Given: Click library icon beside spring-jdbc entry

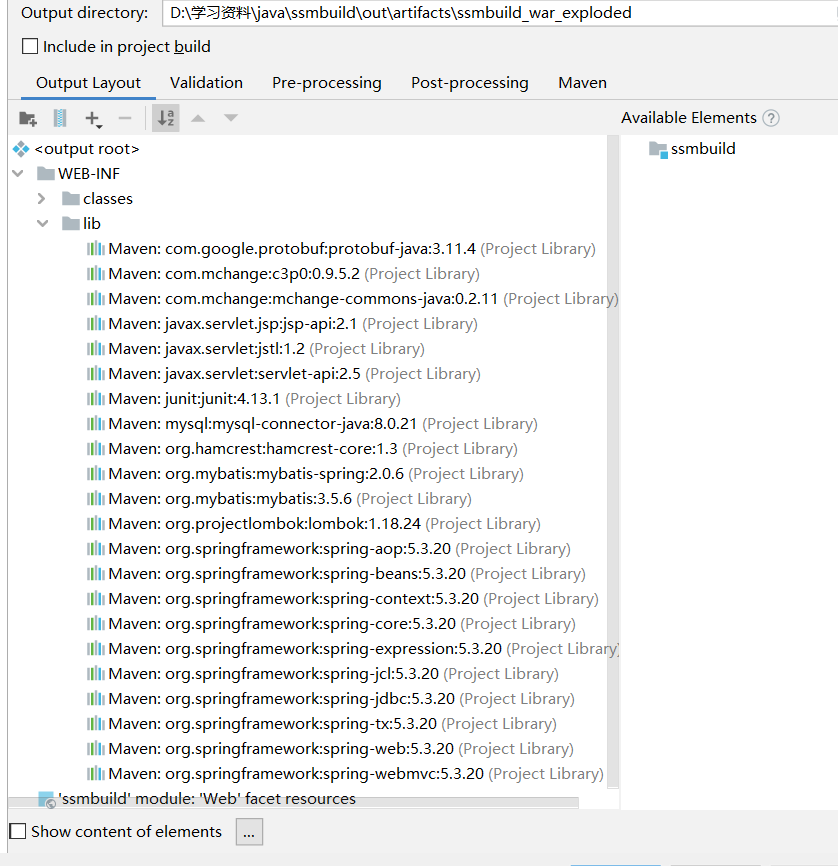Looking at the screenshot, I should point(96,698).
